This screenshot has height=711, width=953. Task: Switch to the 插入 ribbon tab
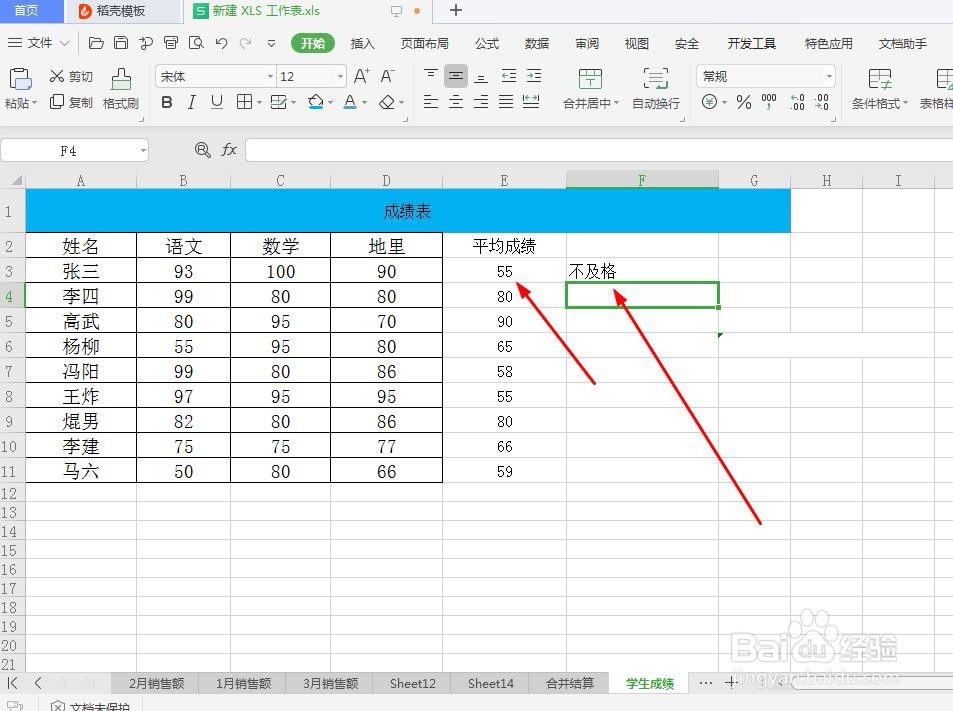click(362, 43)
